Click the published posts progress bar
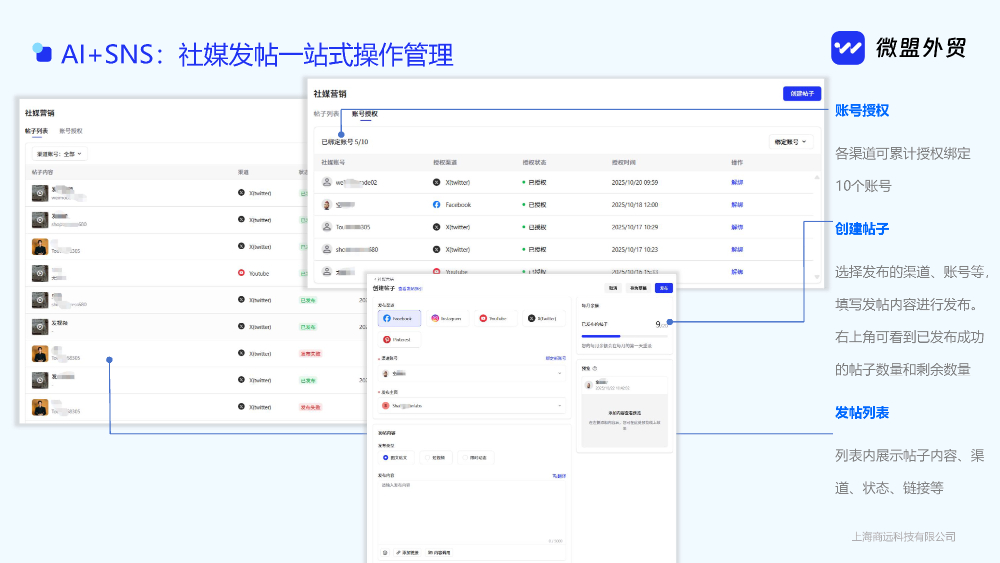 pyautogui.click(x=624, y=336)
